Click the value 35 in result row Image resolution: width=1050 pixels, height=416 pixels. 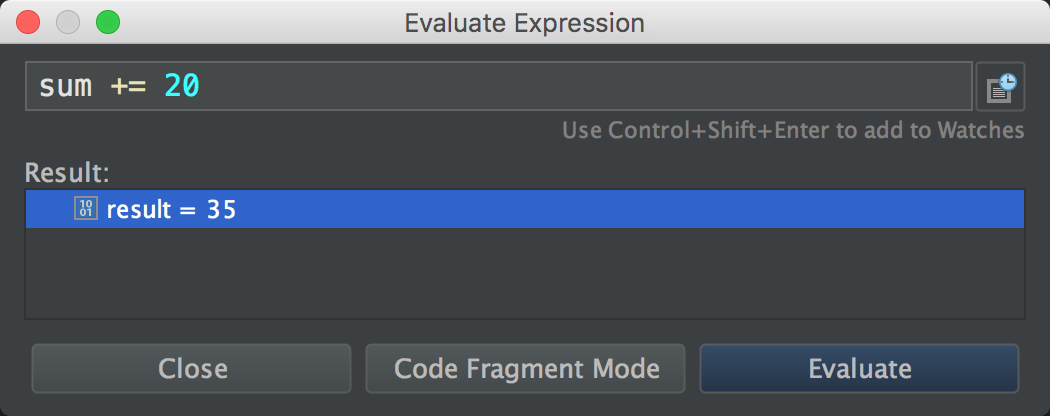pos(221,210)
